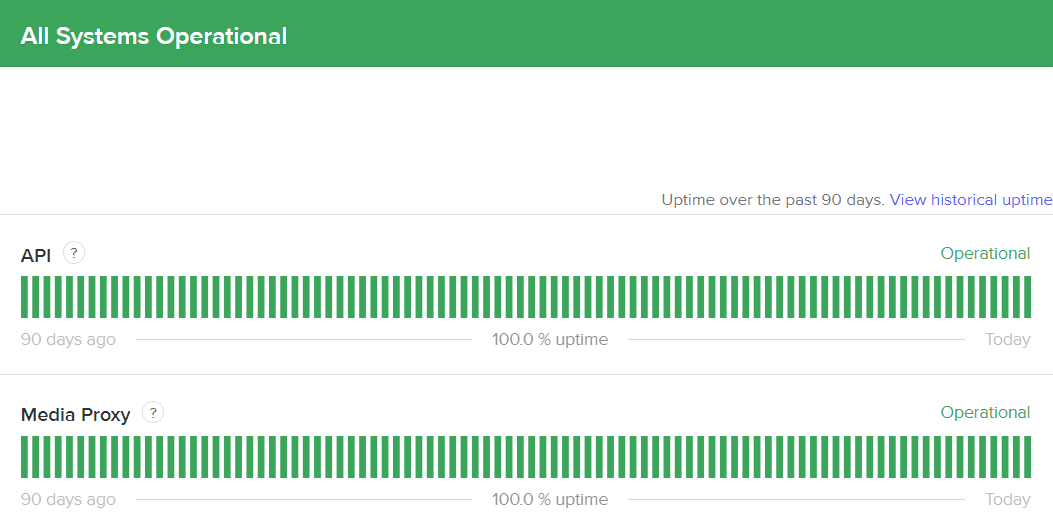Click the All Systems Operational banner heading

(x=154, y=37)
